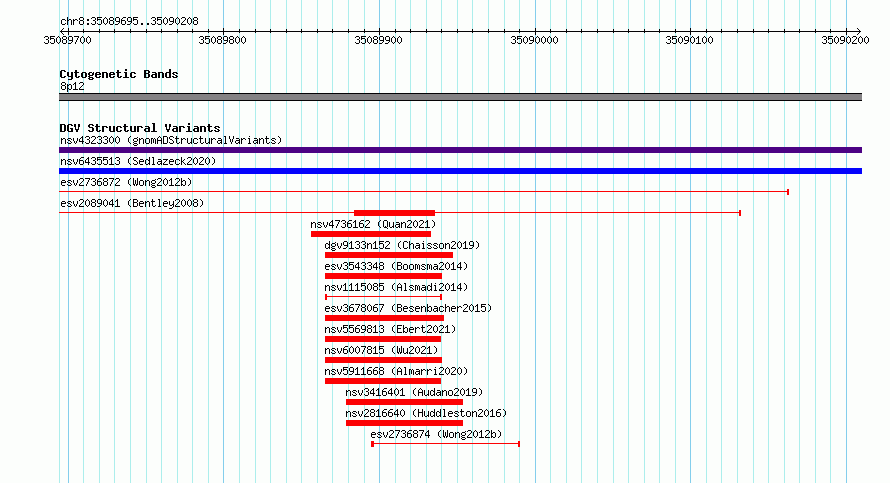Click the red nsv4736162 variant bar
This screenshot has width=890, height=483.
371,234
